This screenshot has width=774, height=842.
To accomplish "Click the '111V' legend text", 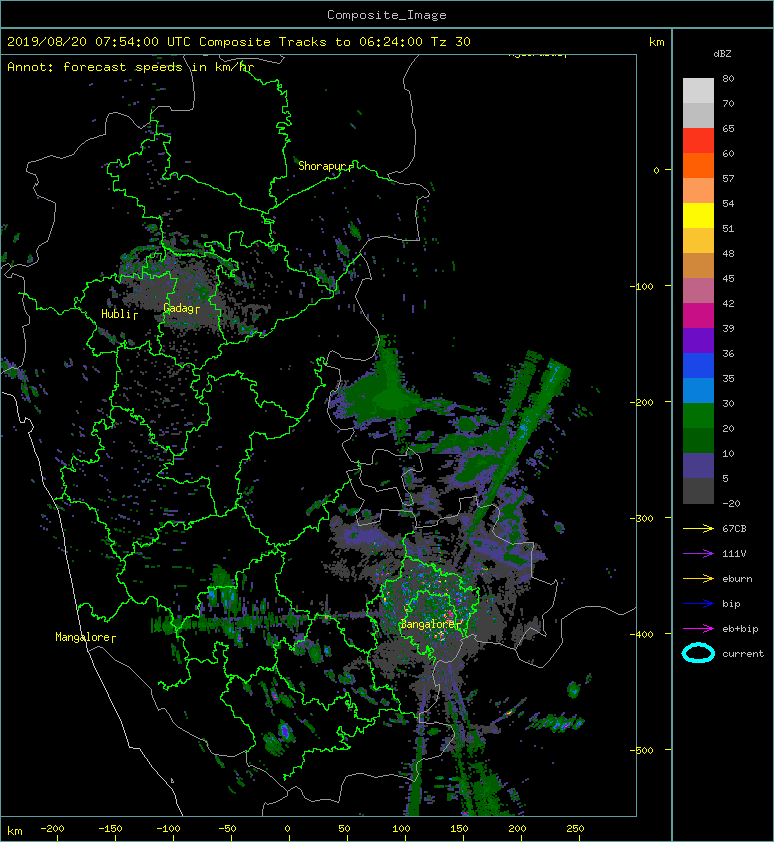I will tap(734, 554).
